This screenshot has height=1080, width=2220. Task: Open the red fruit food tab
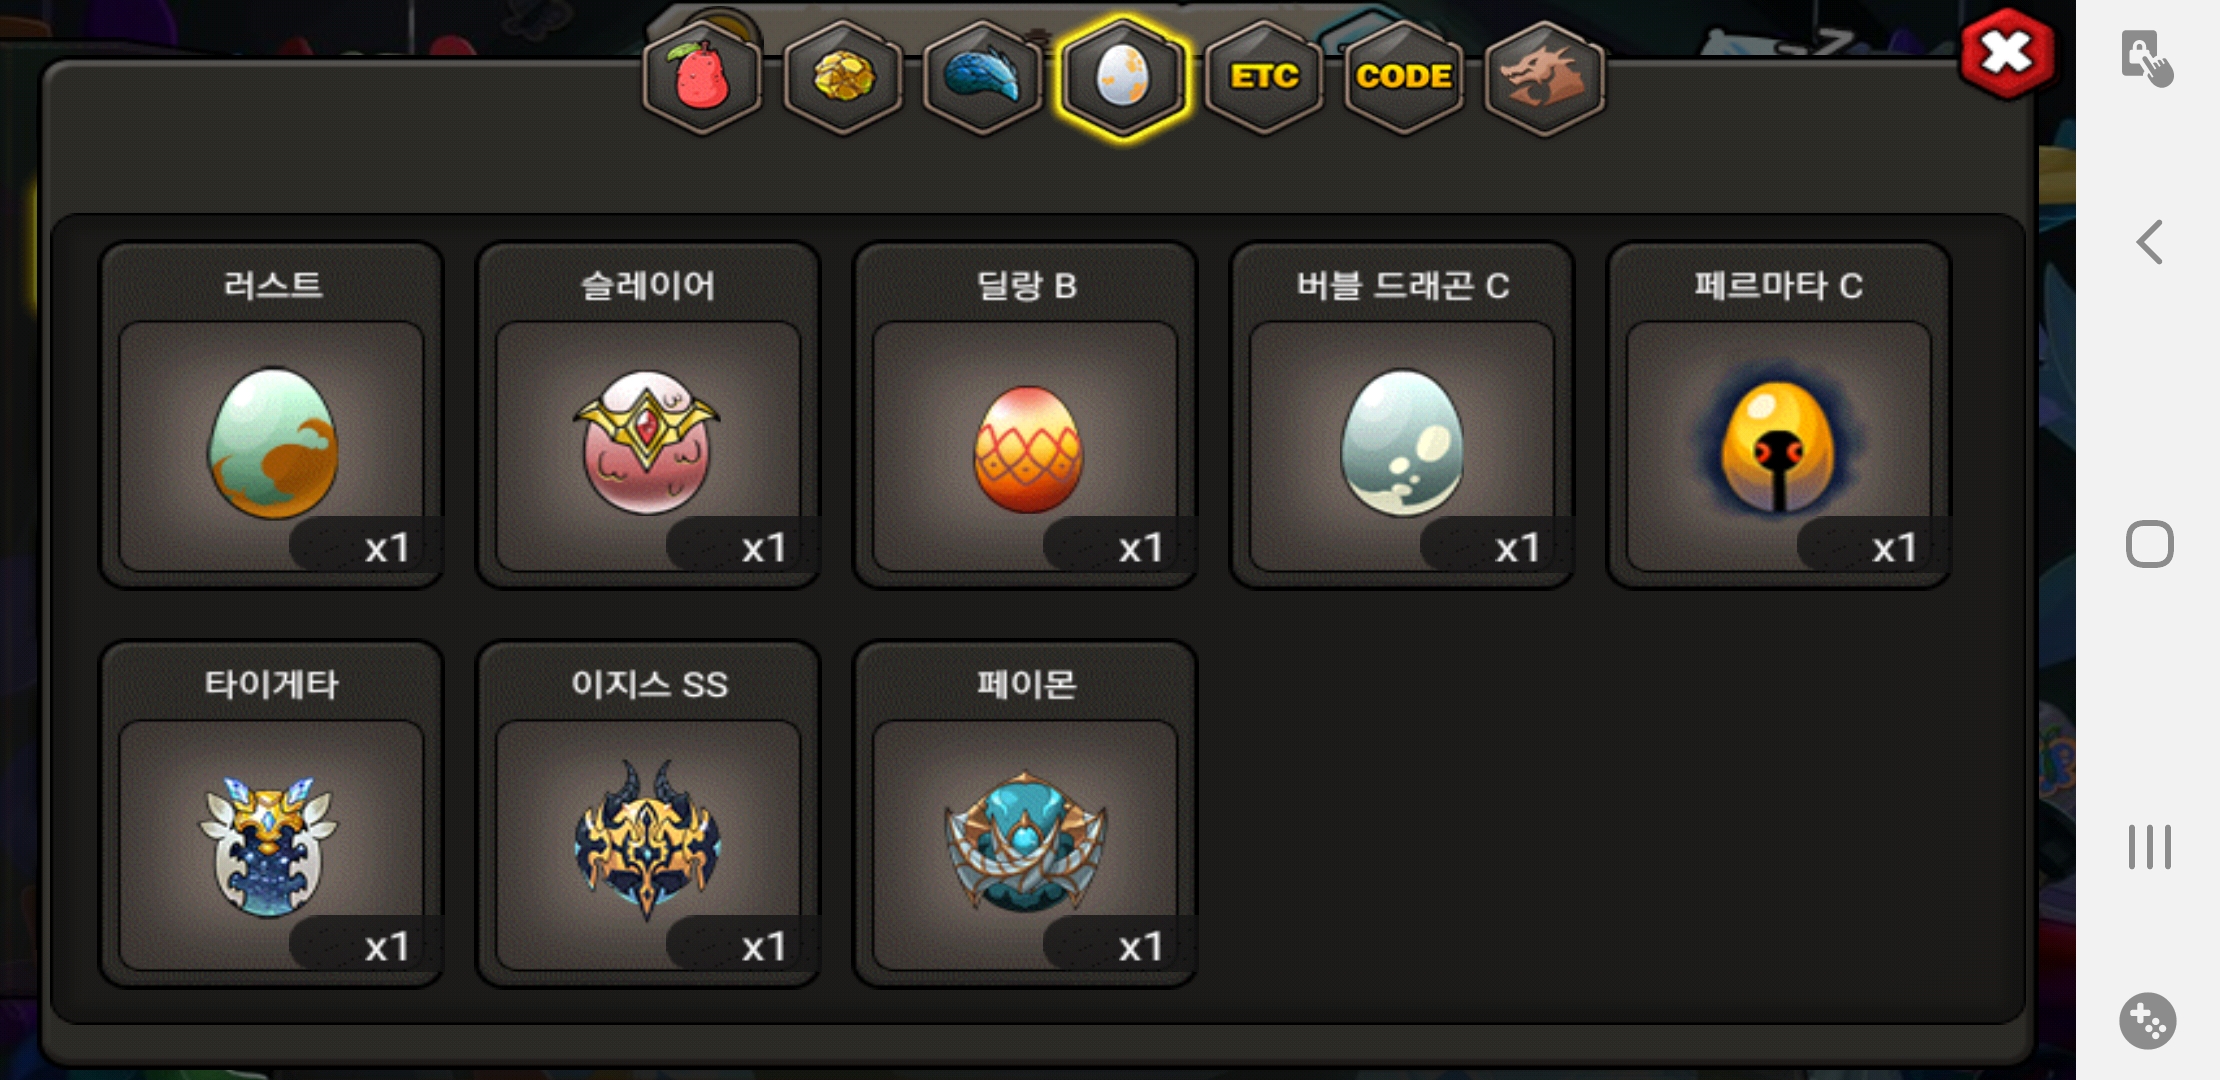pos(702,78)
